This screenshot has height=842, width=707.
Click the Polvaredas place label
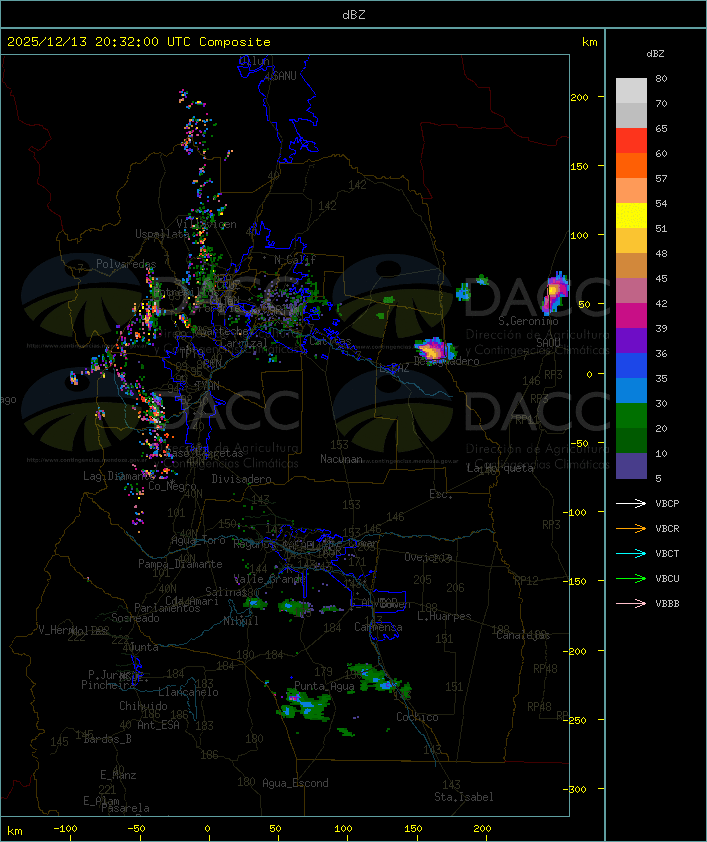[x=126, y=264]
